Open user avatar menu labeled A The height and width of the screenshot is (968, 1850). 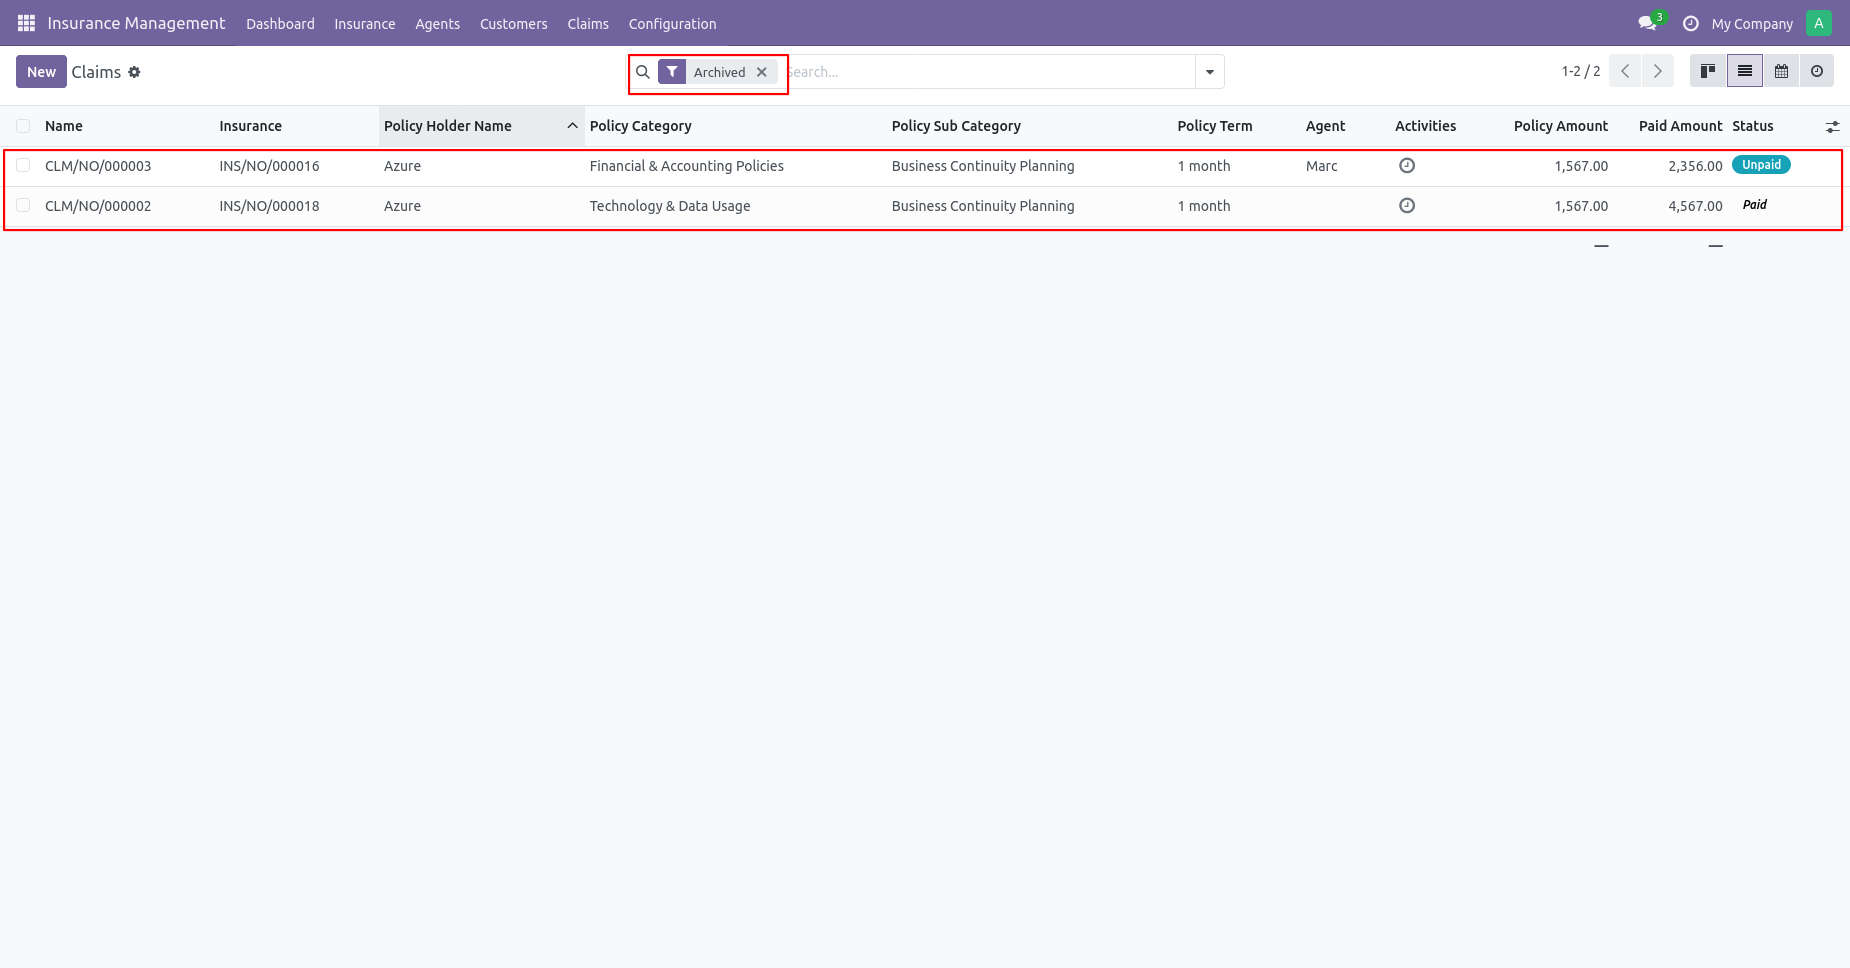pyautogui.click(x=1819, y=23)
